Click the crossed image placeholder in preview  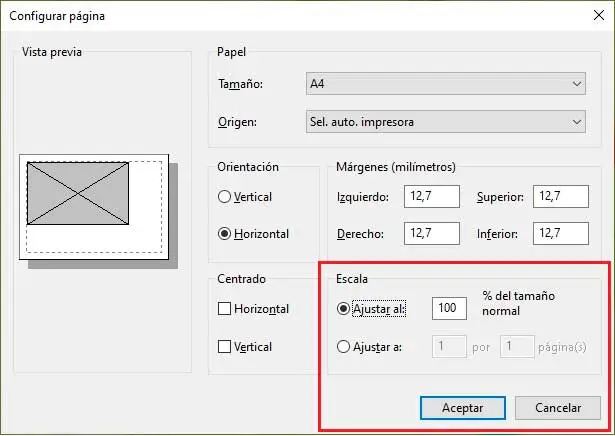(78, 193)
